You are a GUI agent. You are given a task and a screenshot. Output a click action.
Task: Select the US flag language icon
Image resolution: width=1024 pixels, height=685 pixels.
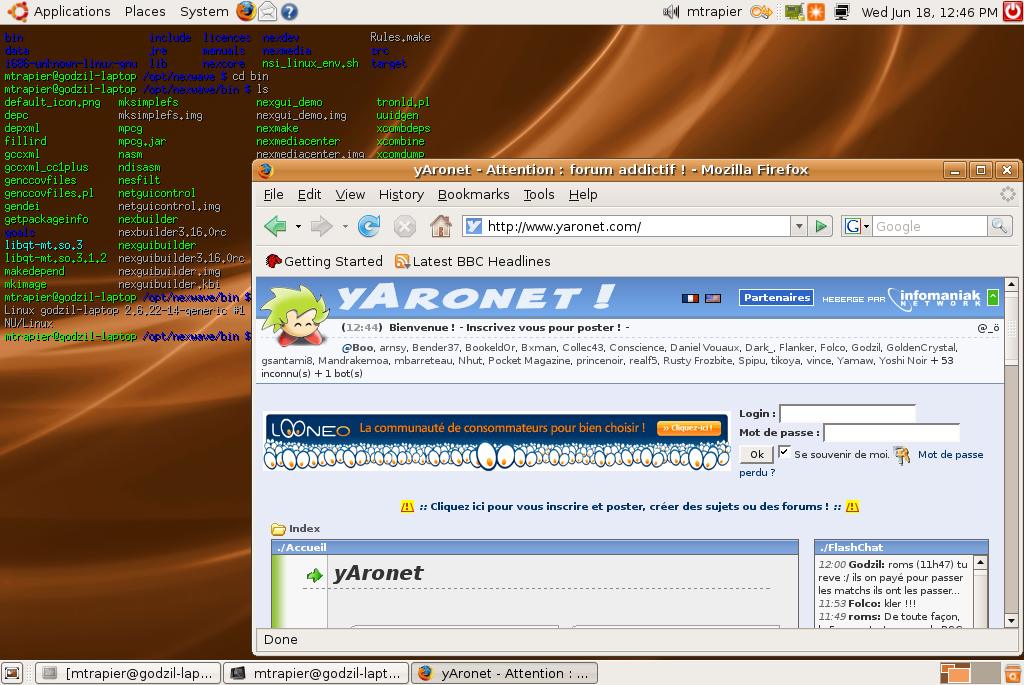pyautogui.click(x=713, y=298)
